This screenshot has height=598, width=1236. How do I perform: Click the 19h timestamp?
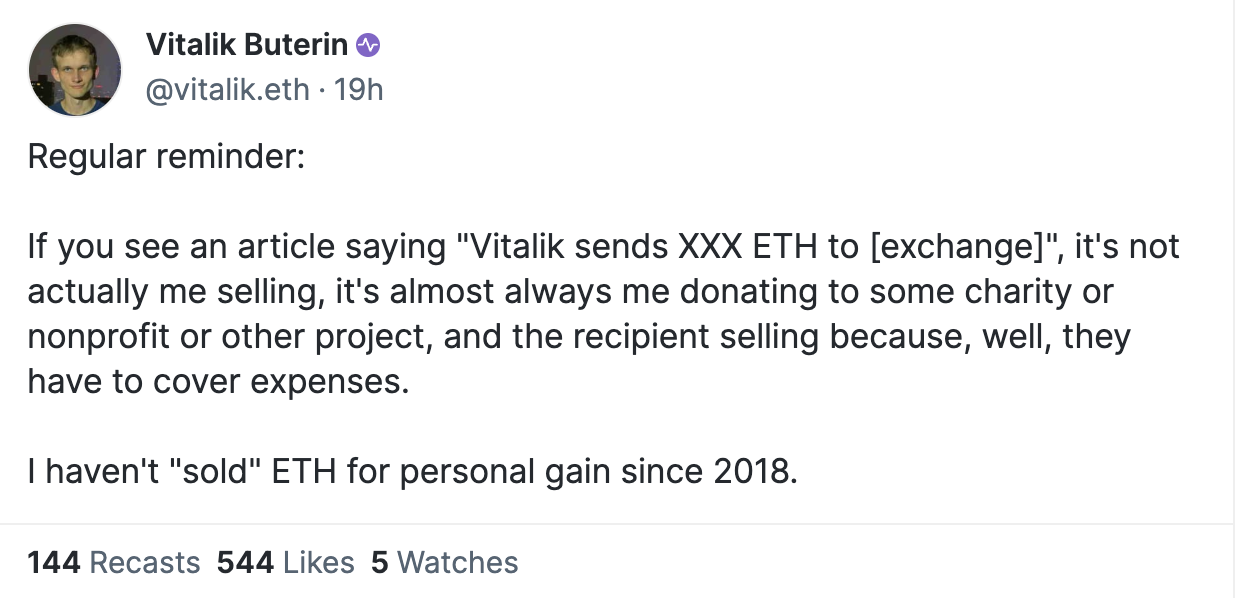tap(358, 89)
